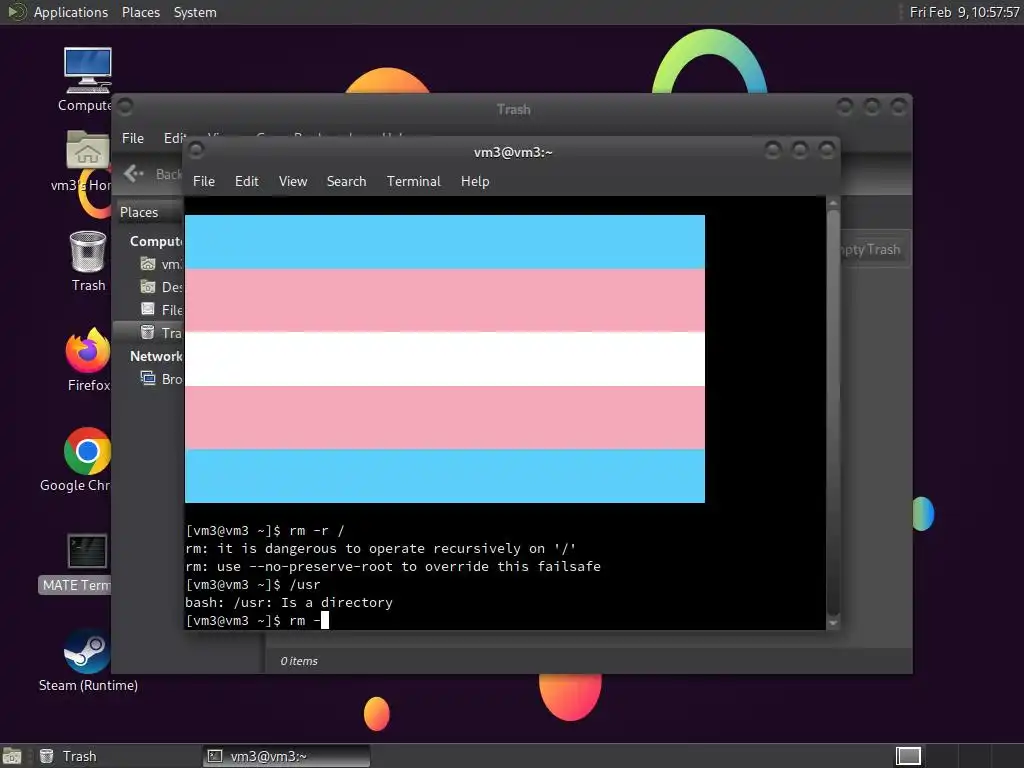Open the terminal Edit menu
The width and height of the screenshot is (1024, 768).
pyautogui.click(x=246, y=181)
